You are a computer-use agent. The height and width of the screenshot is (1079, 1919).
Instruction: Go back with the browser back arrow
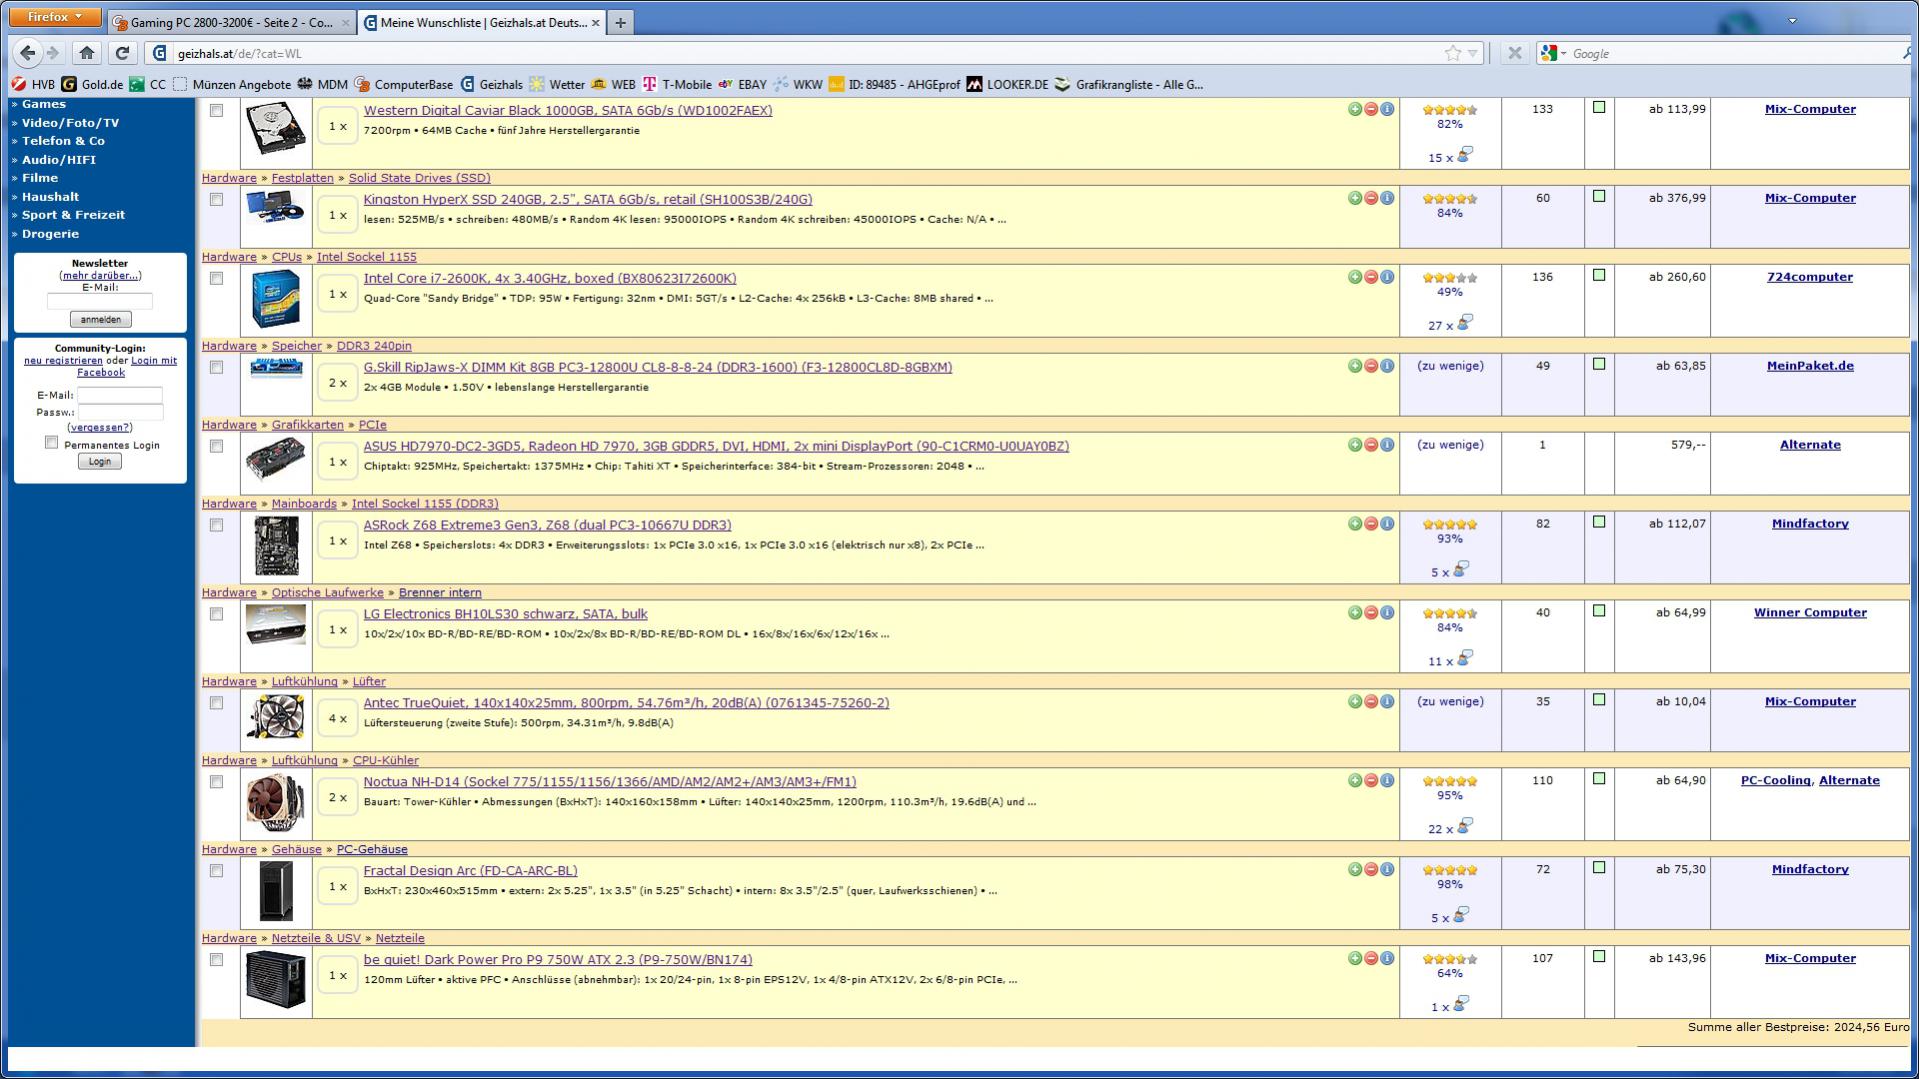pyautogui.click(x=27, y=53)
